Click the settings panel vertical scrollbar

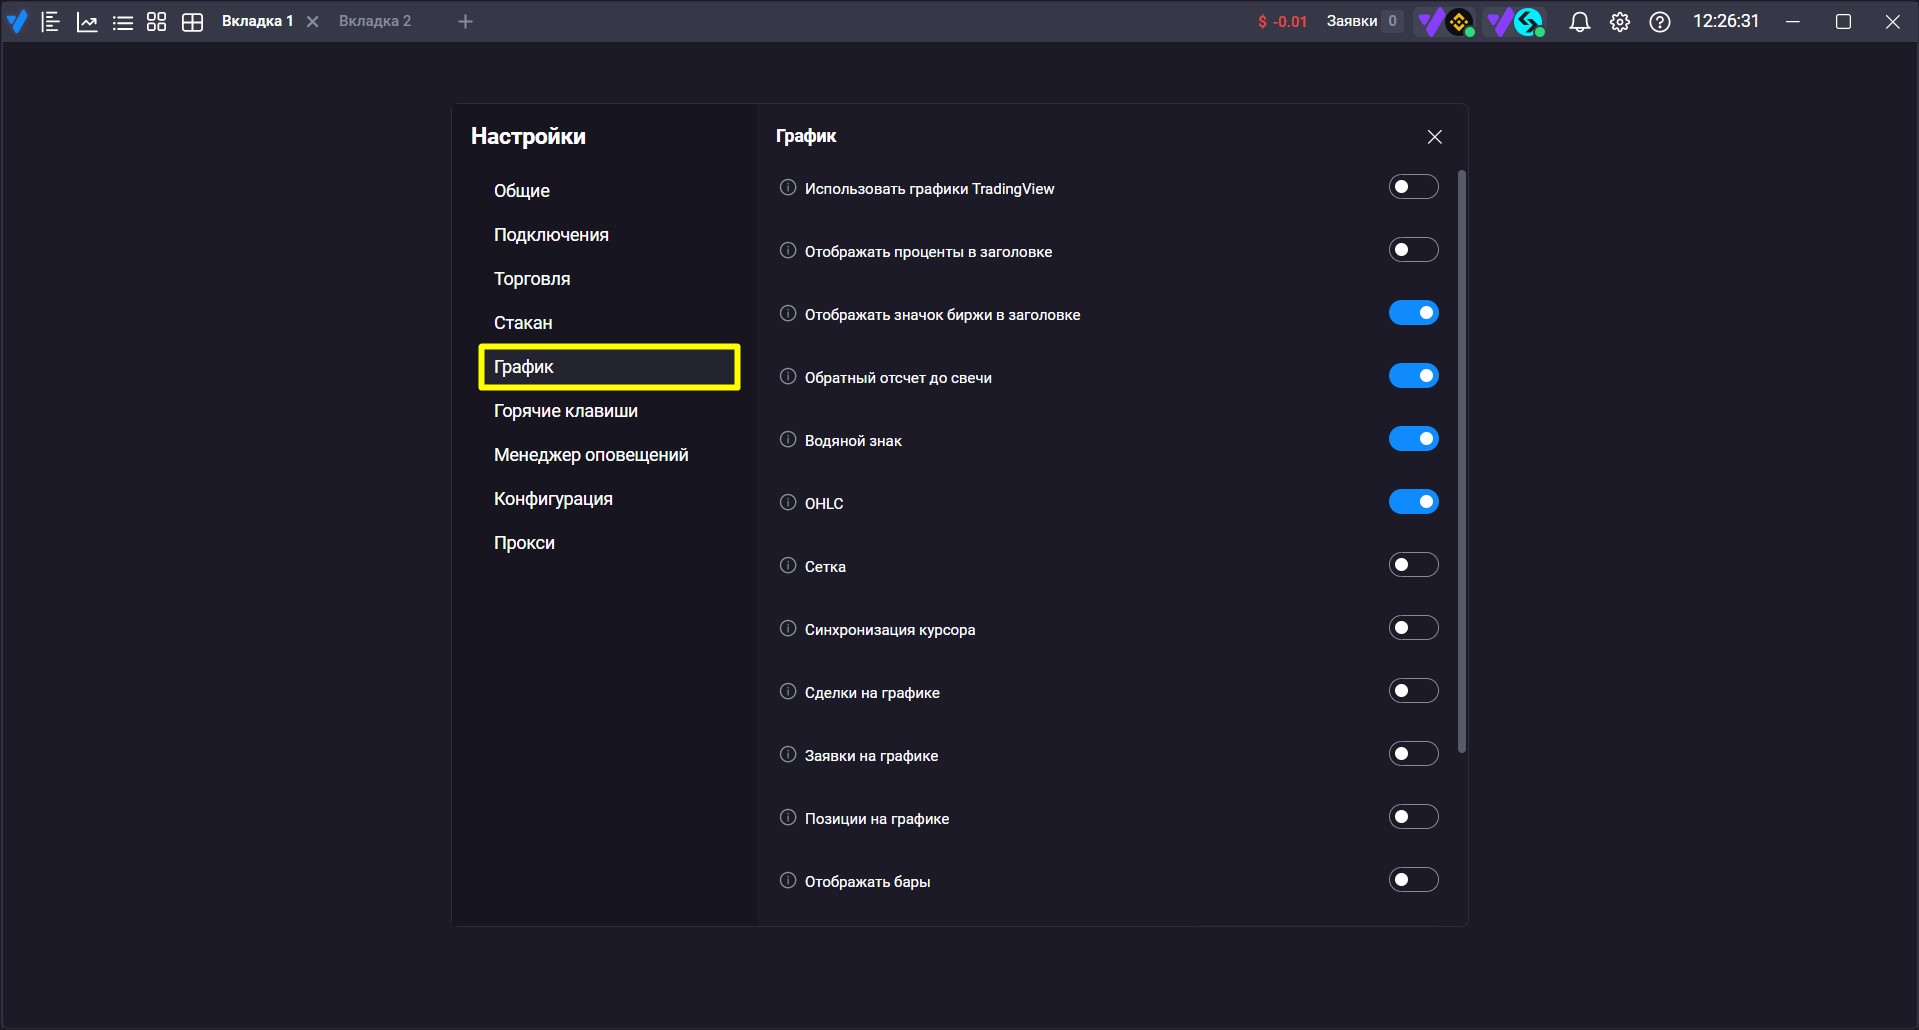1462,461
